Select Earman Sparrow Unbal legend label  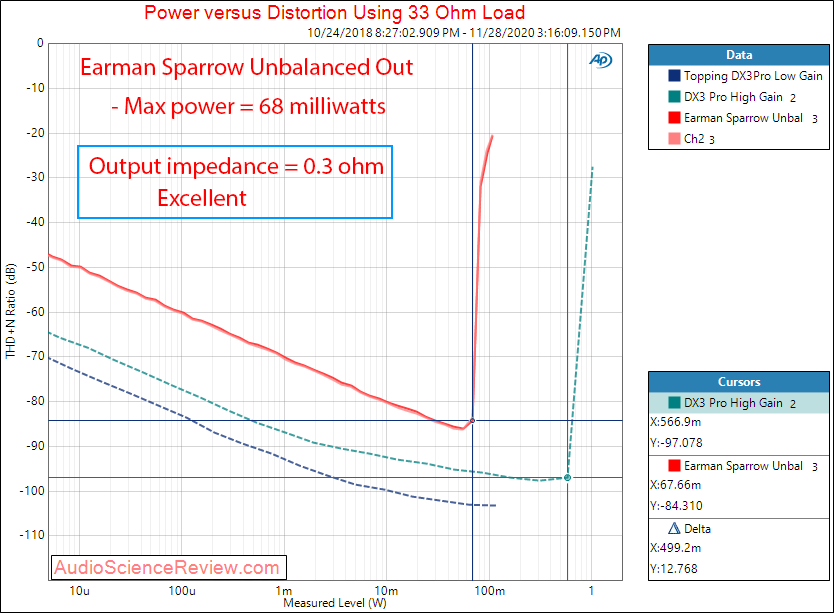(x=743, y=118)
